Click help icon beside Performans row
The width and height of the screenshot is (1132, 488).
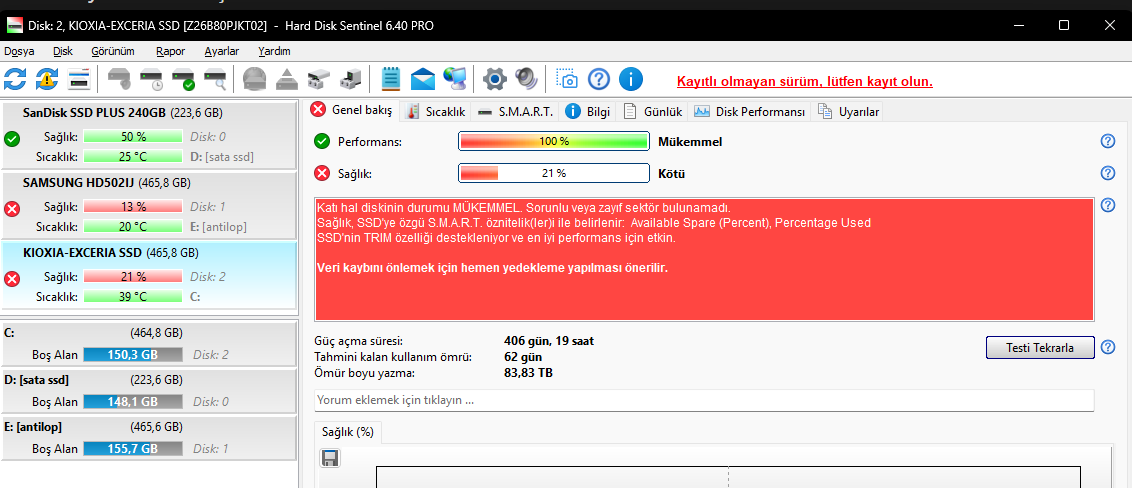tap(1108, 141)
